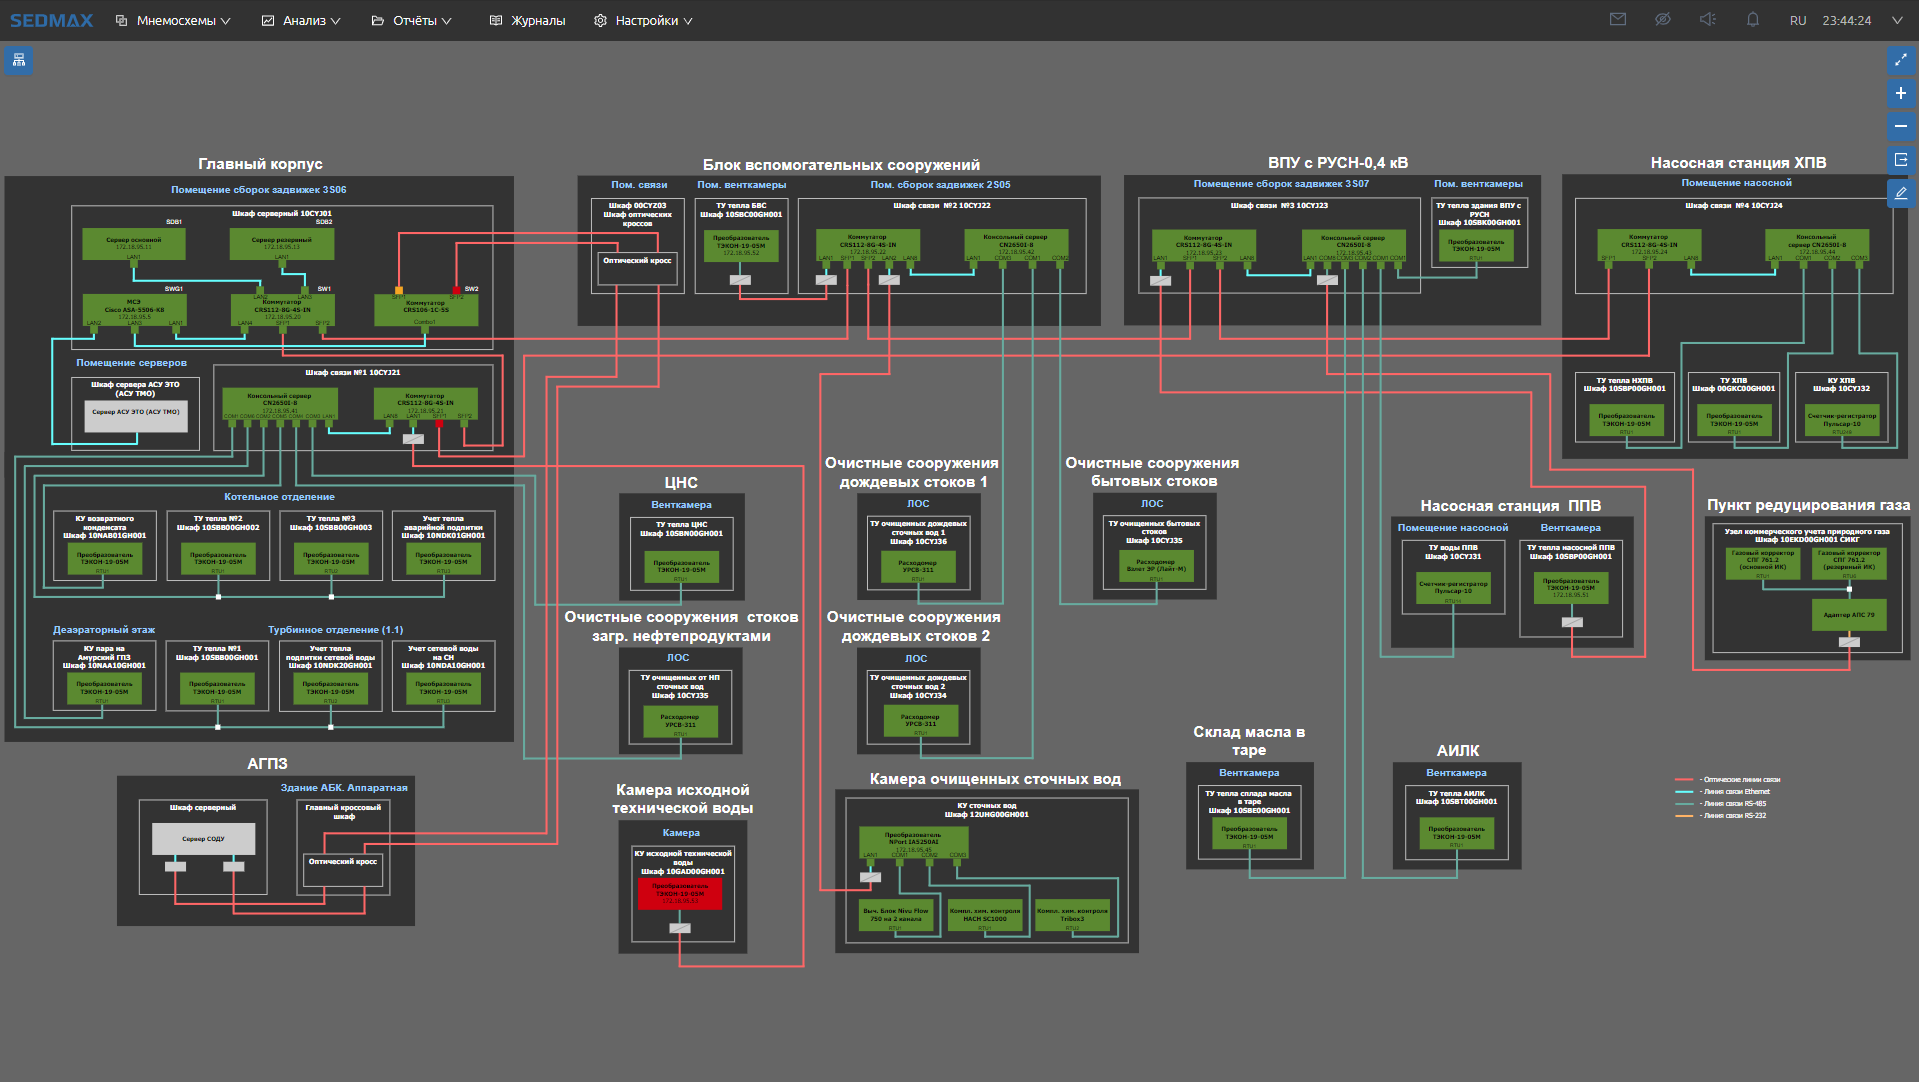This screenshot has width=1919, height=1082.
Task: Open the schema tree panel button
Action: 18,60
